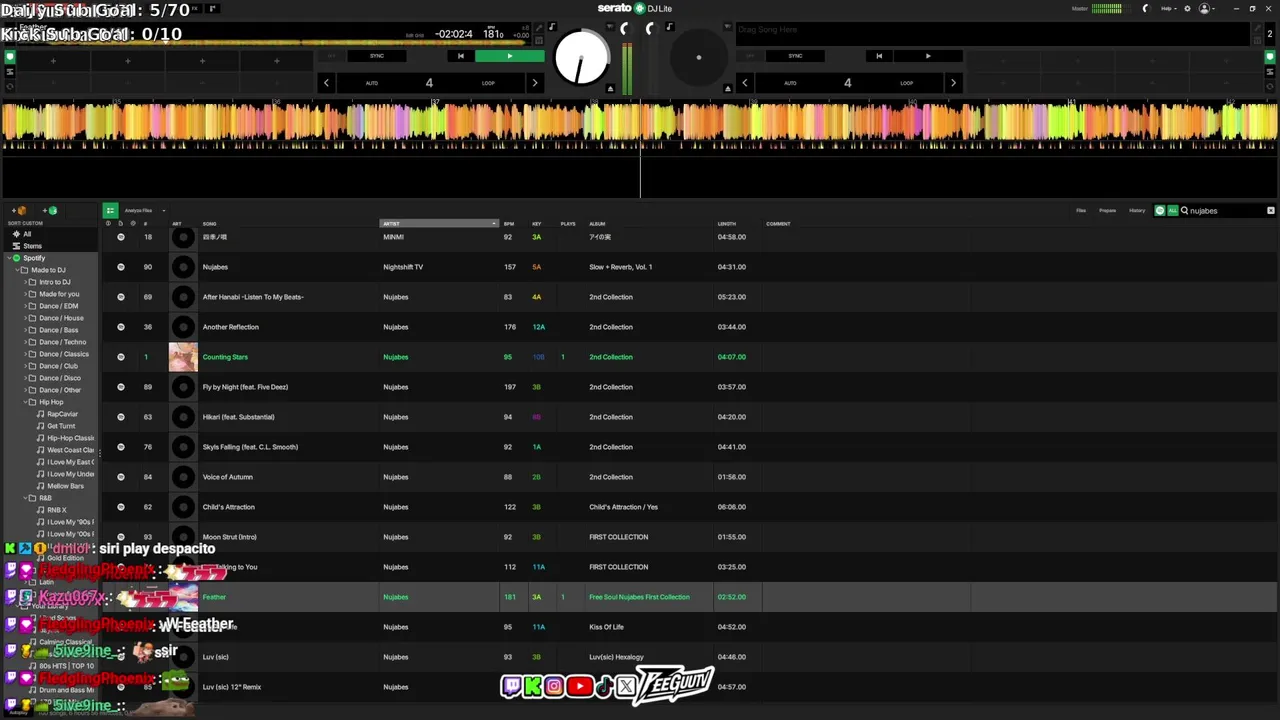
Task: Toggle the ALL search filter
Action: pyautogui.click(x=1172, y=211)
